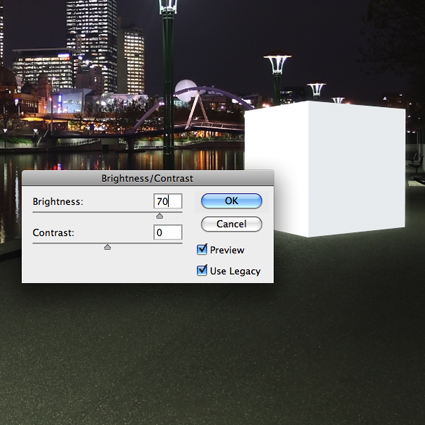The height and width of the screenshot is (425, 425).
Task: Confirm the adjustment with the OK button
Action: click(x=231, y=201)
